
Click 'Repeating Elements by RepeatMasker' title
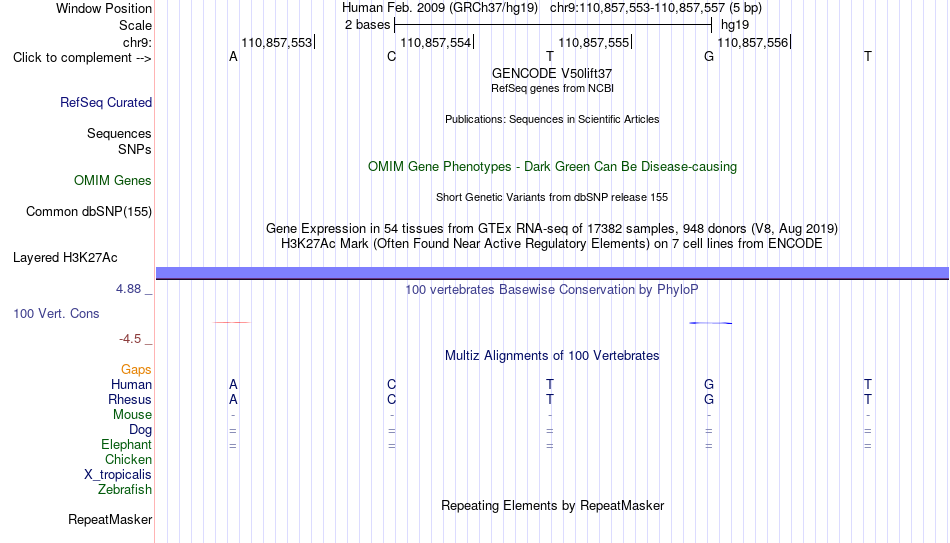pyautogui.click(x=553, y=505)
